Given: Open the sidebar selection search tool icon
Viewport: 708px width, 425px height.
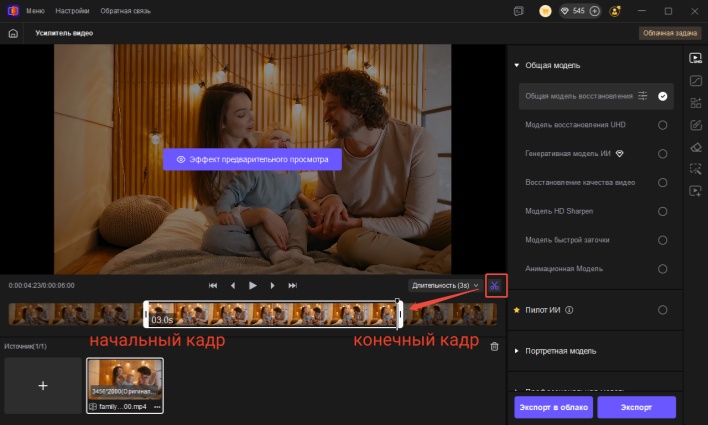Looking at the screenshot, I should click(695, 169).
